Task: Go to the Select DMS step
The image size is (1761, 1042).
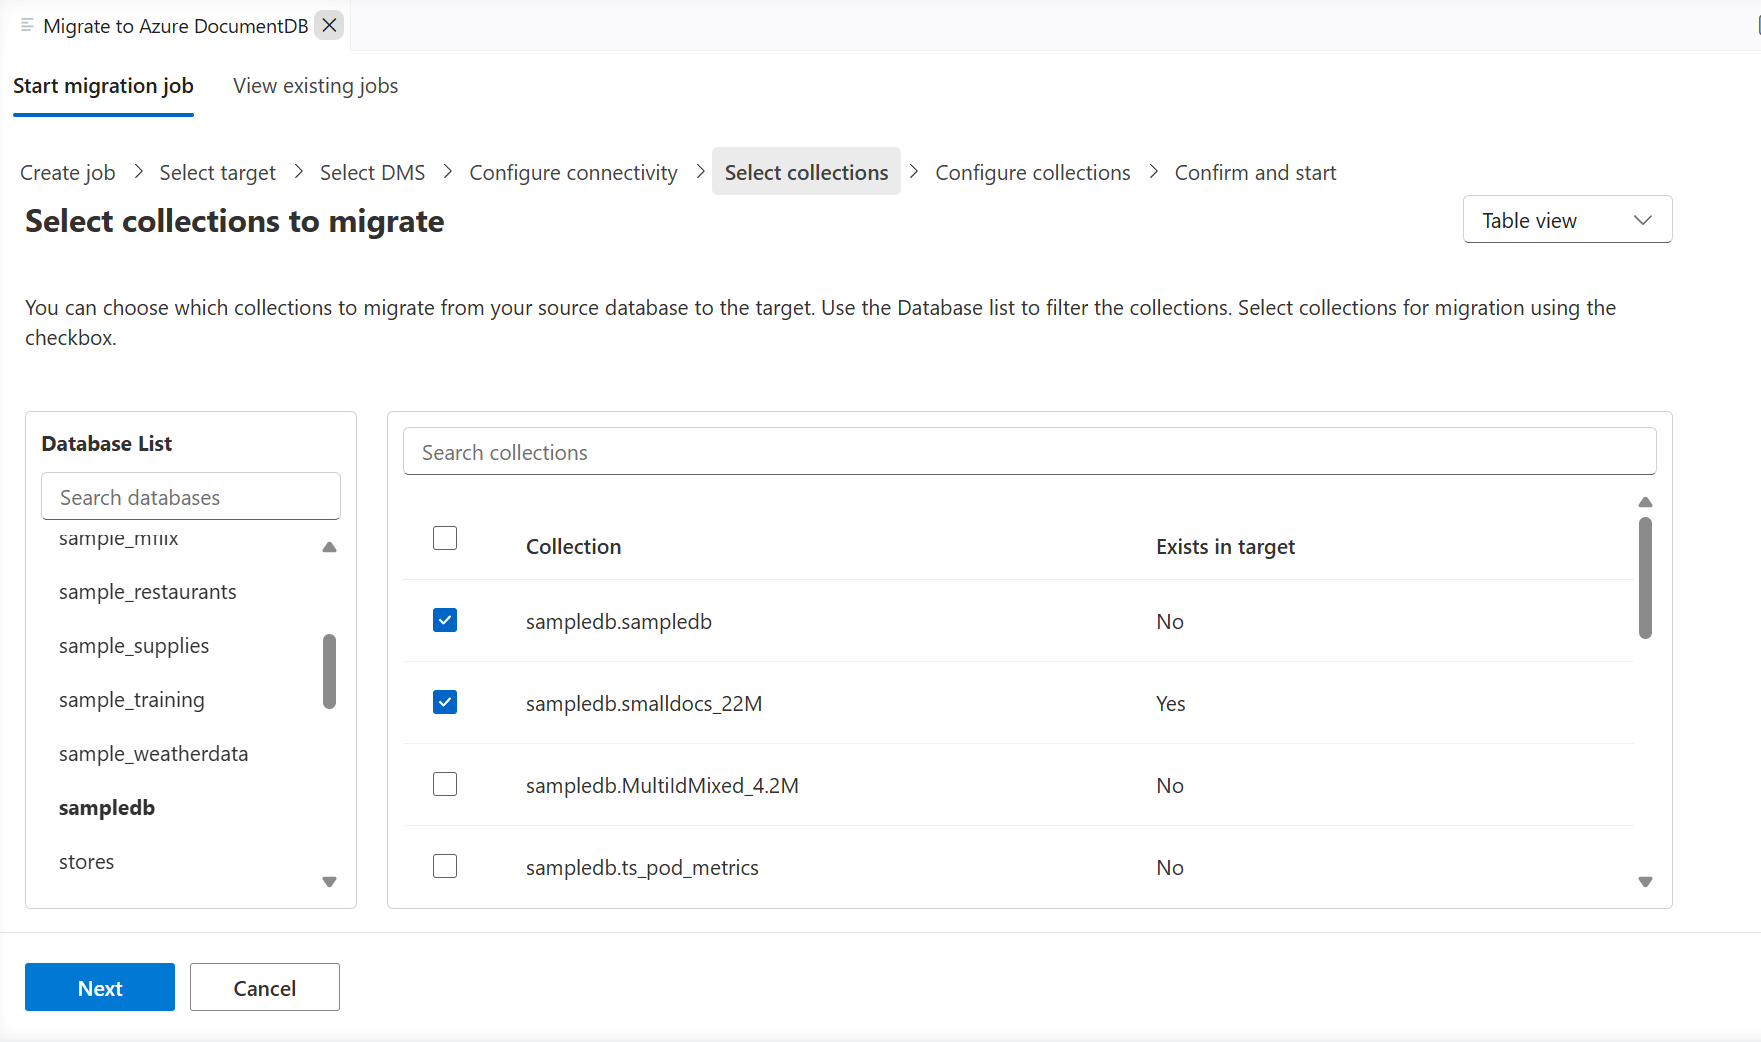Action: [372, 173]
